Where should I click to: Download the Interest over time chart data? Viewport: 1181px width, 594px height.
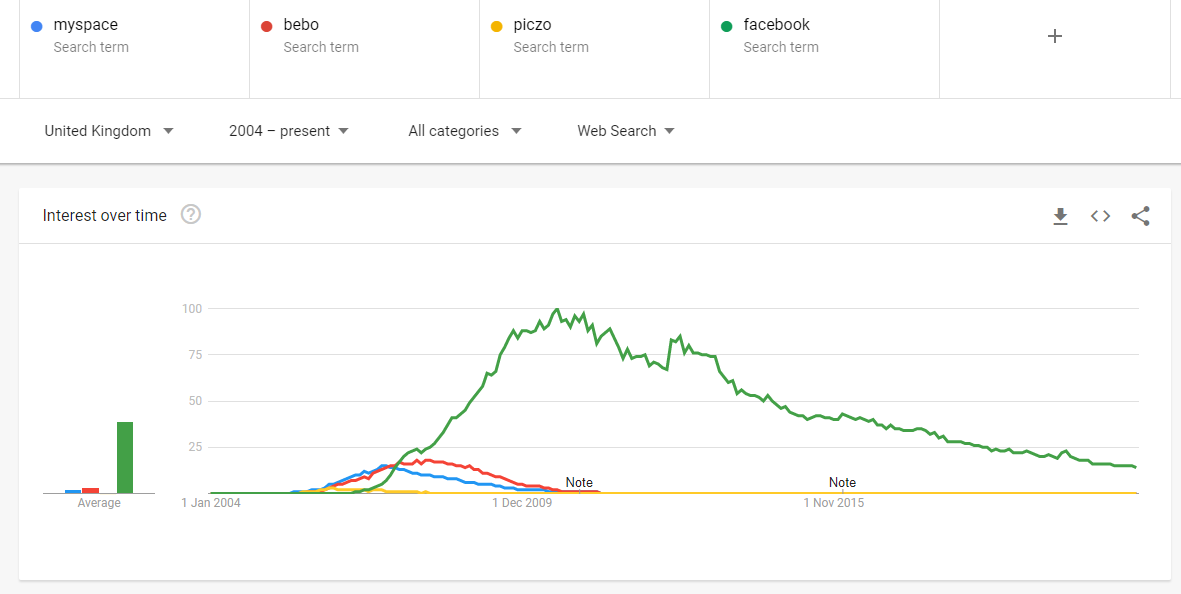coord(1060,216)
